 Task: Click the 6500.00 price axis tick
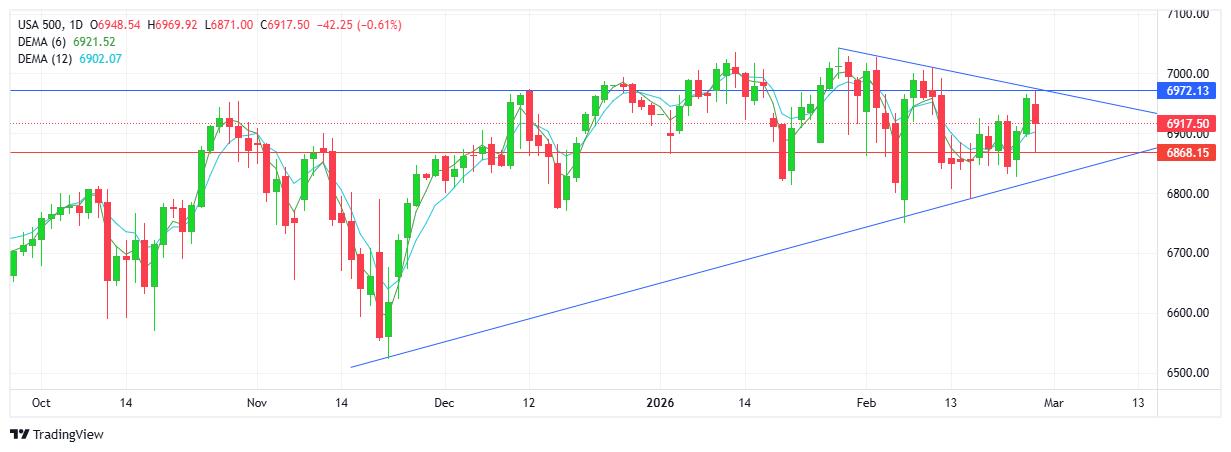point(1190,373)
